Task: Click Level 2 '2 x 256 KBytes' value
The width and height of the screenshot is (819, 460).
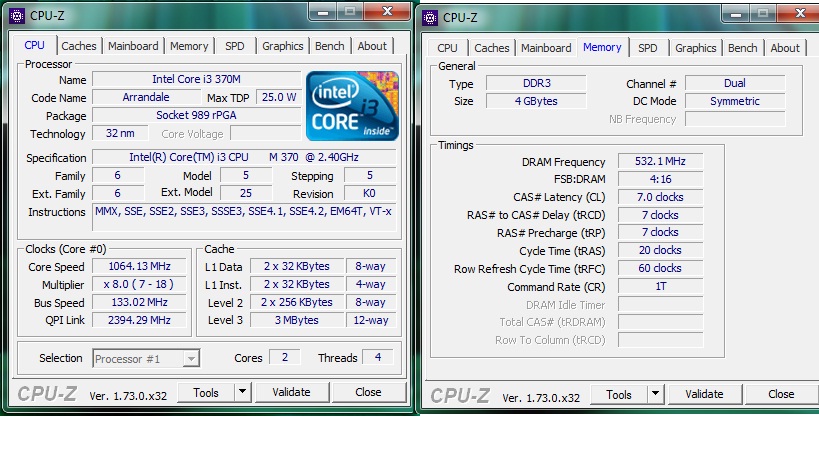Action: click(297, 302)
